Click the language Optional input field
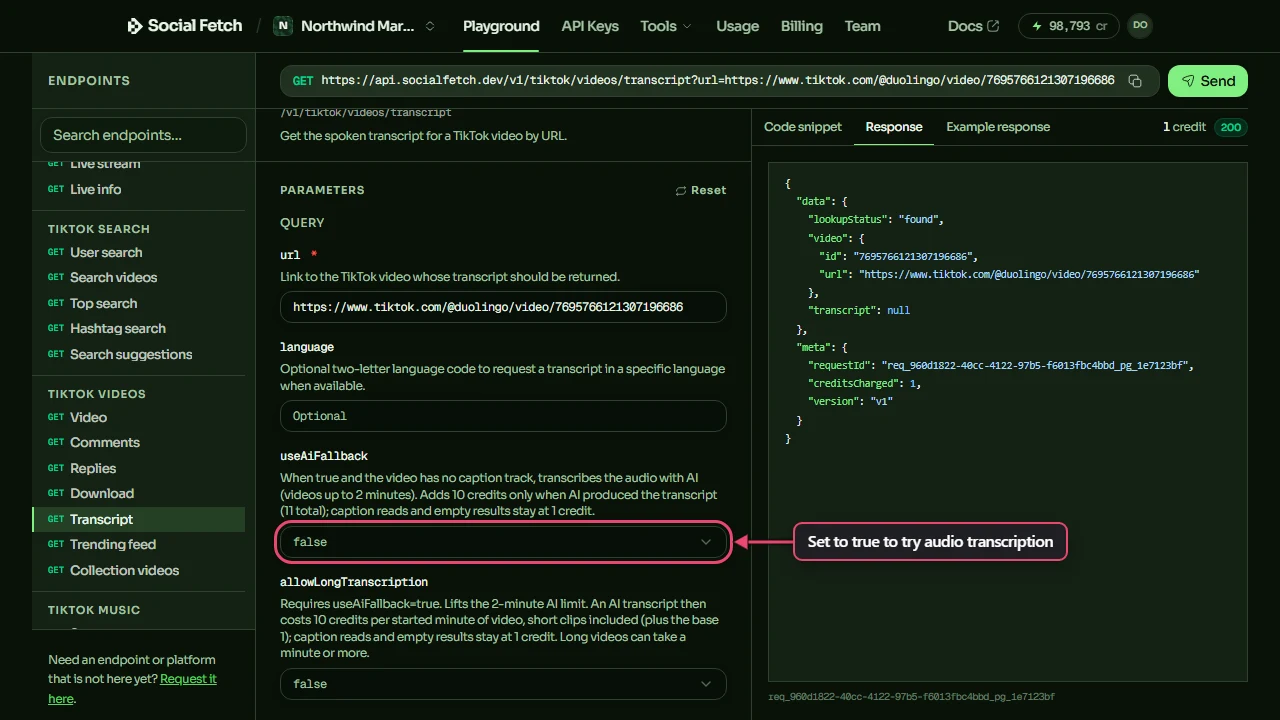The height and width of the screenshot is (720, 1280). 503,416
